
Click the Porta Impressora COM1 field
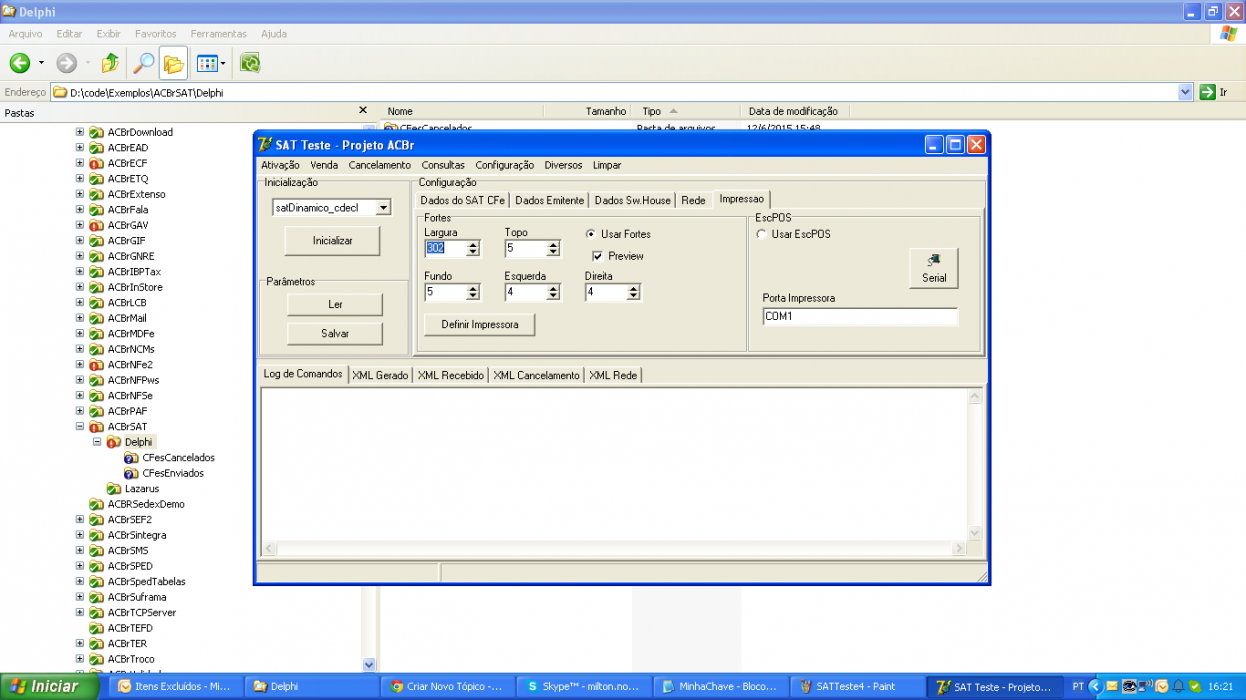pos(859,317)
